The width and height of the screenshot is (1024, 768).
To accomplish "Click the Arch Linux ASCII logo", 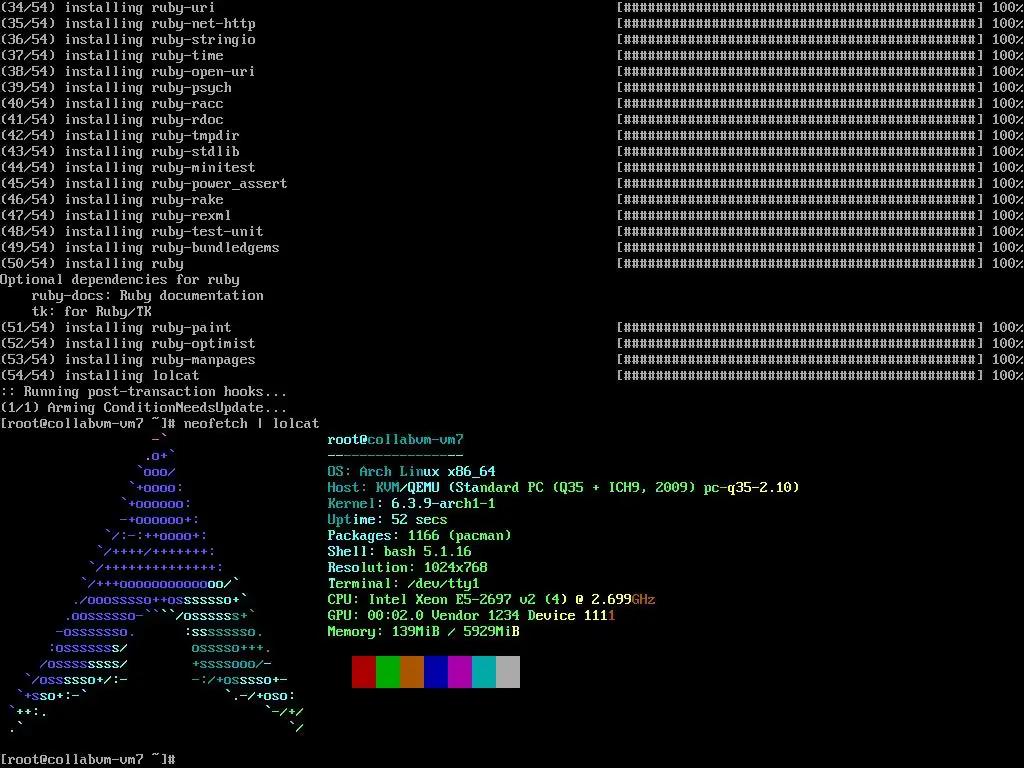I will tap(157, 583).
